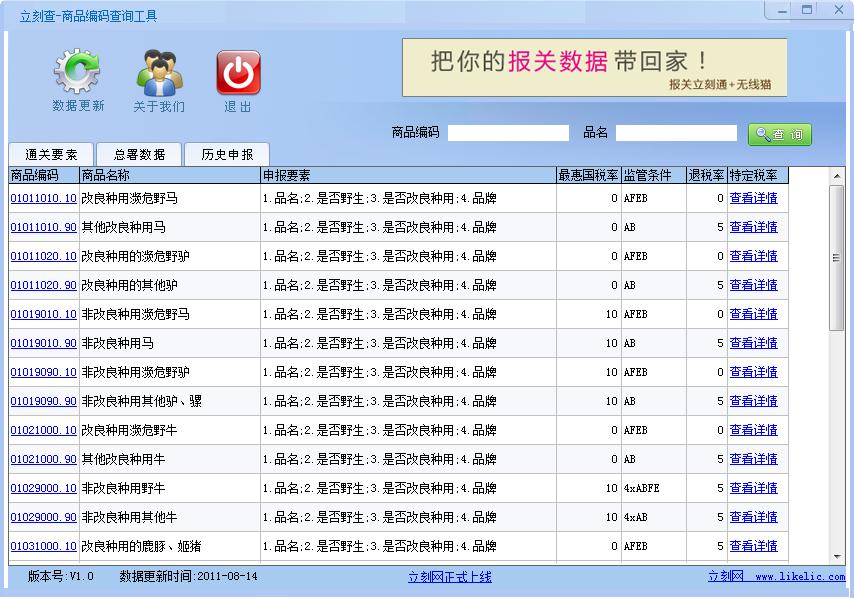Image resolution: width=854 pixels, height=598 pixels.
Task: Click the 立刻网正式上线 link
Action: [x=449, y=577]
